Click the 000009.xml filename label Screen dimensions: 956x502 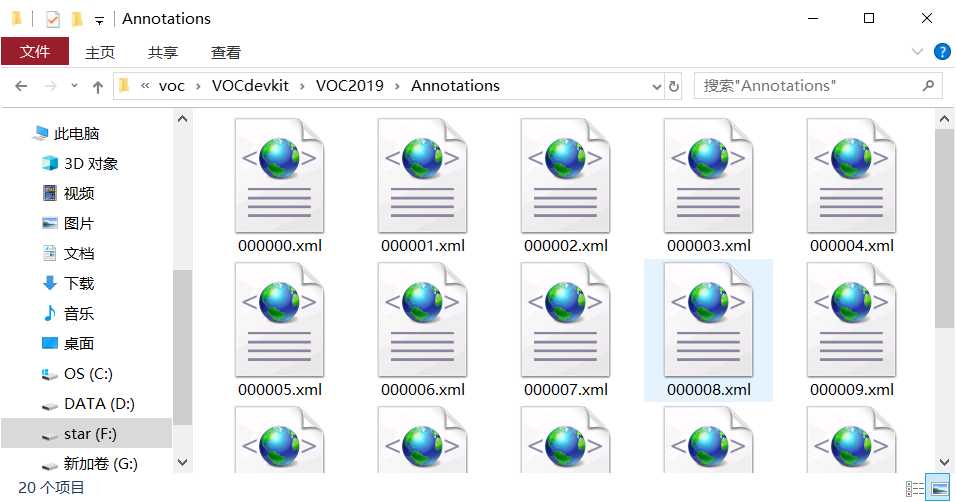(x=852, y=390)
